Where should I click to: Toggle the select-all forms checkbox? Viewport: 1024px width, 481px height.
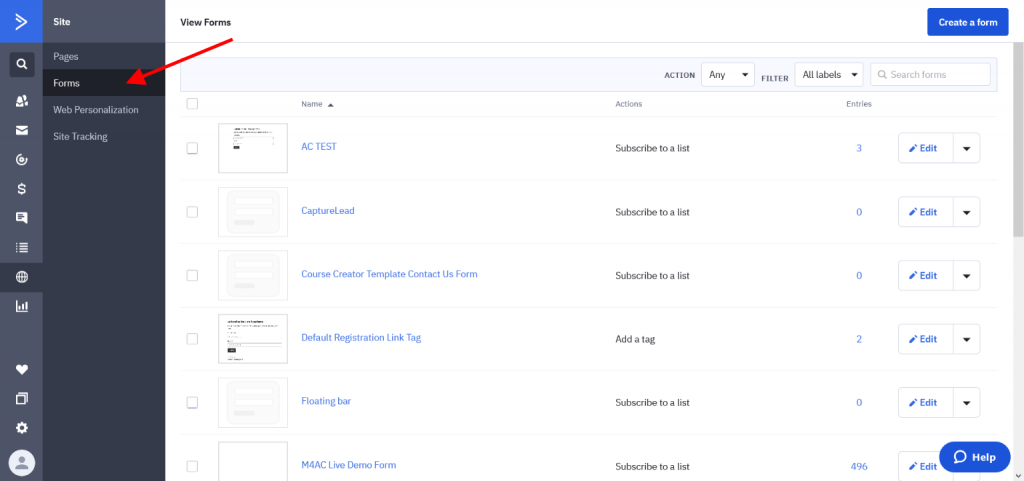point(192,104)
